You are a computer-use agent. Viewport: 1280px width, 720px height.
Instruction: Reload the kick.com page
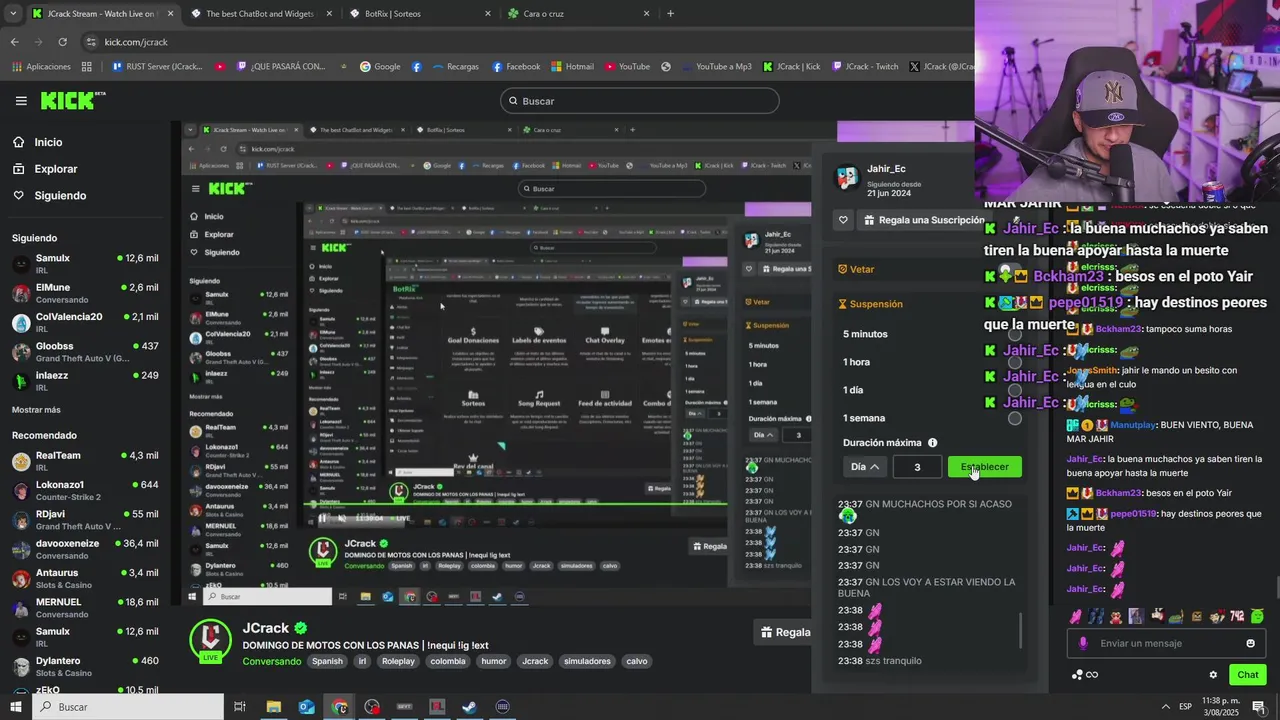pos(62,42)
